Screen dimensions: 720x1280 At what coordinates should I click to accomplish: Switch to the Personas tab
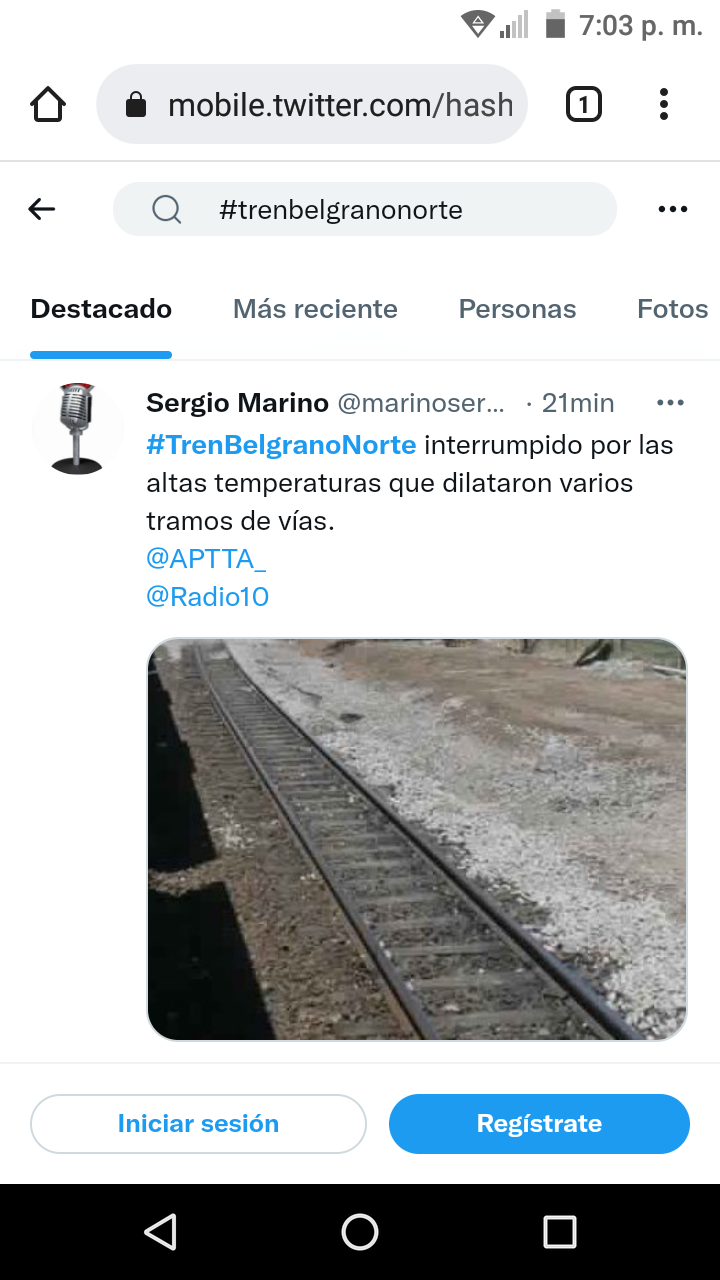(517, 309)
